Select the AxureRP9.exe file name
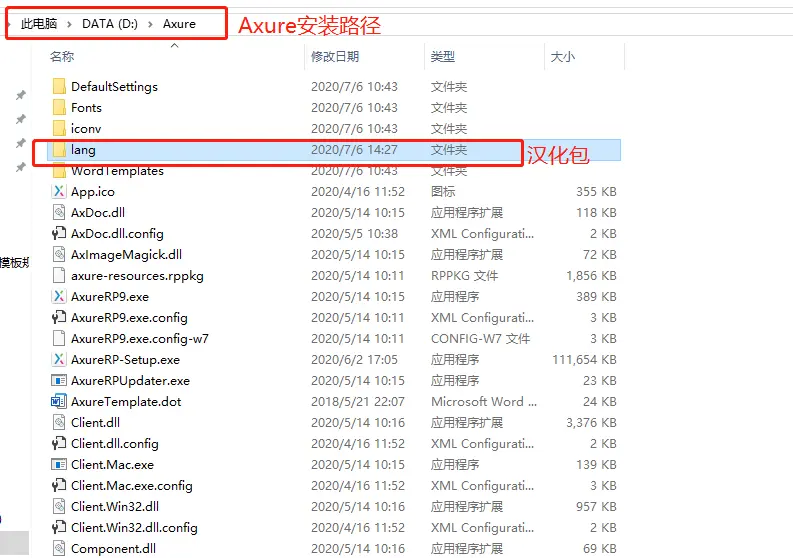 coord(110,296)
